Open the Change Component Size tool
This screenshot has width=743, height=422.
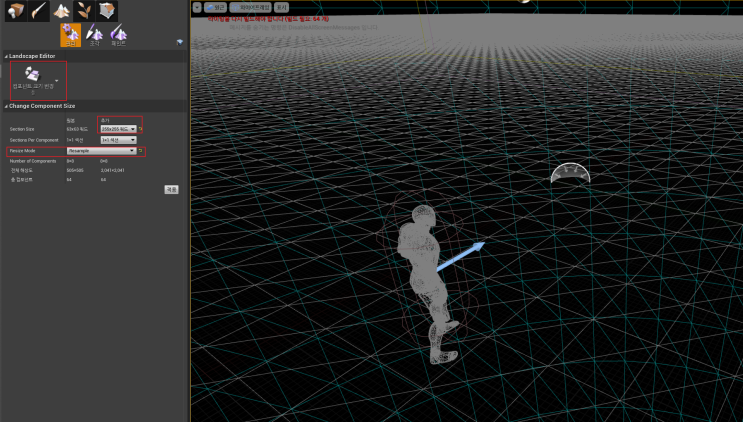(x=32, y=77)
